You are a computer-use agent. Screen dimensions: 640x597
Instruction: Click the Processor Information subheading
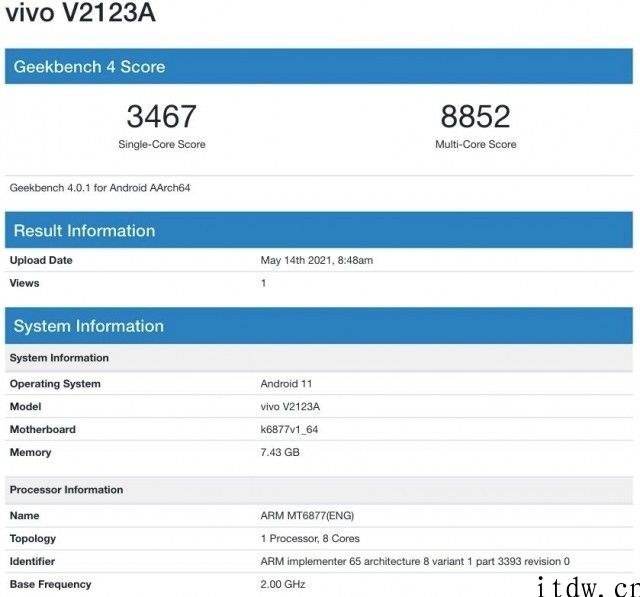click(66, 490)
